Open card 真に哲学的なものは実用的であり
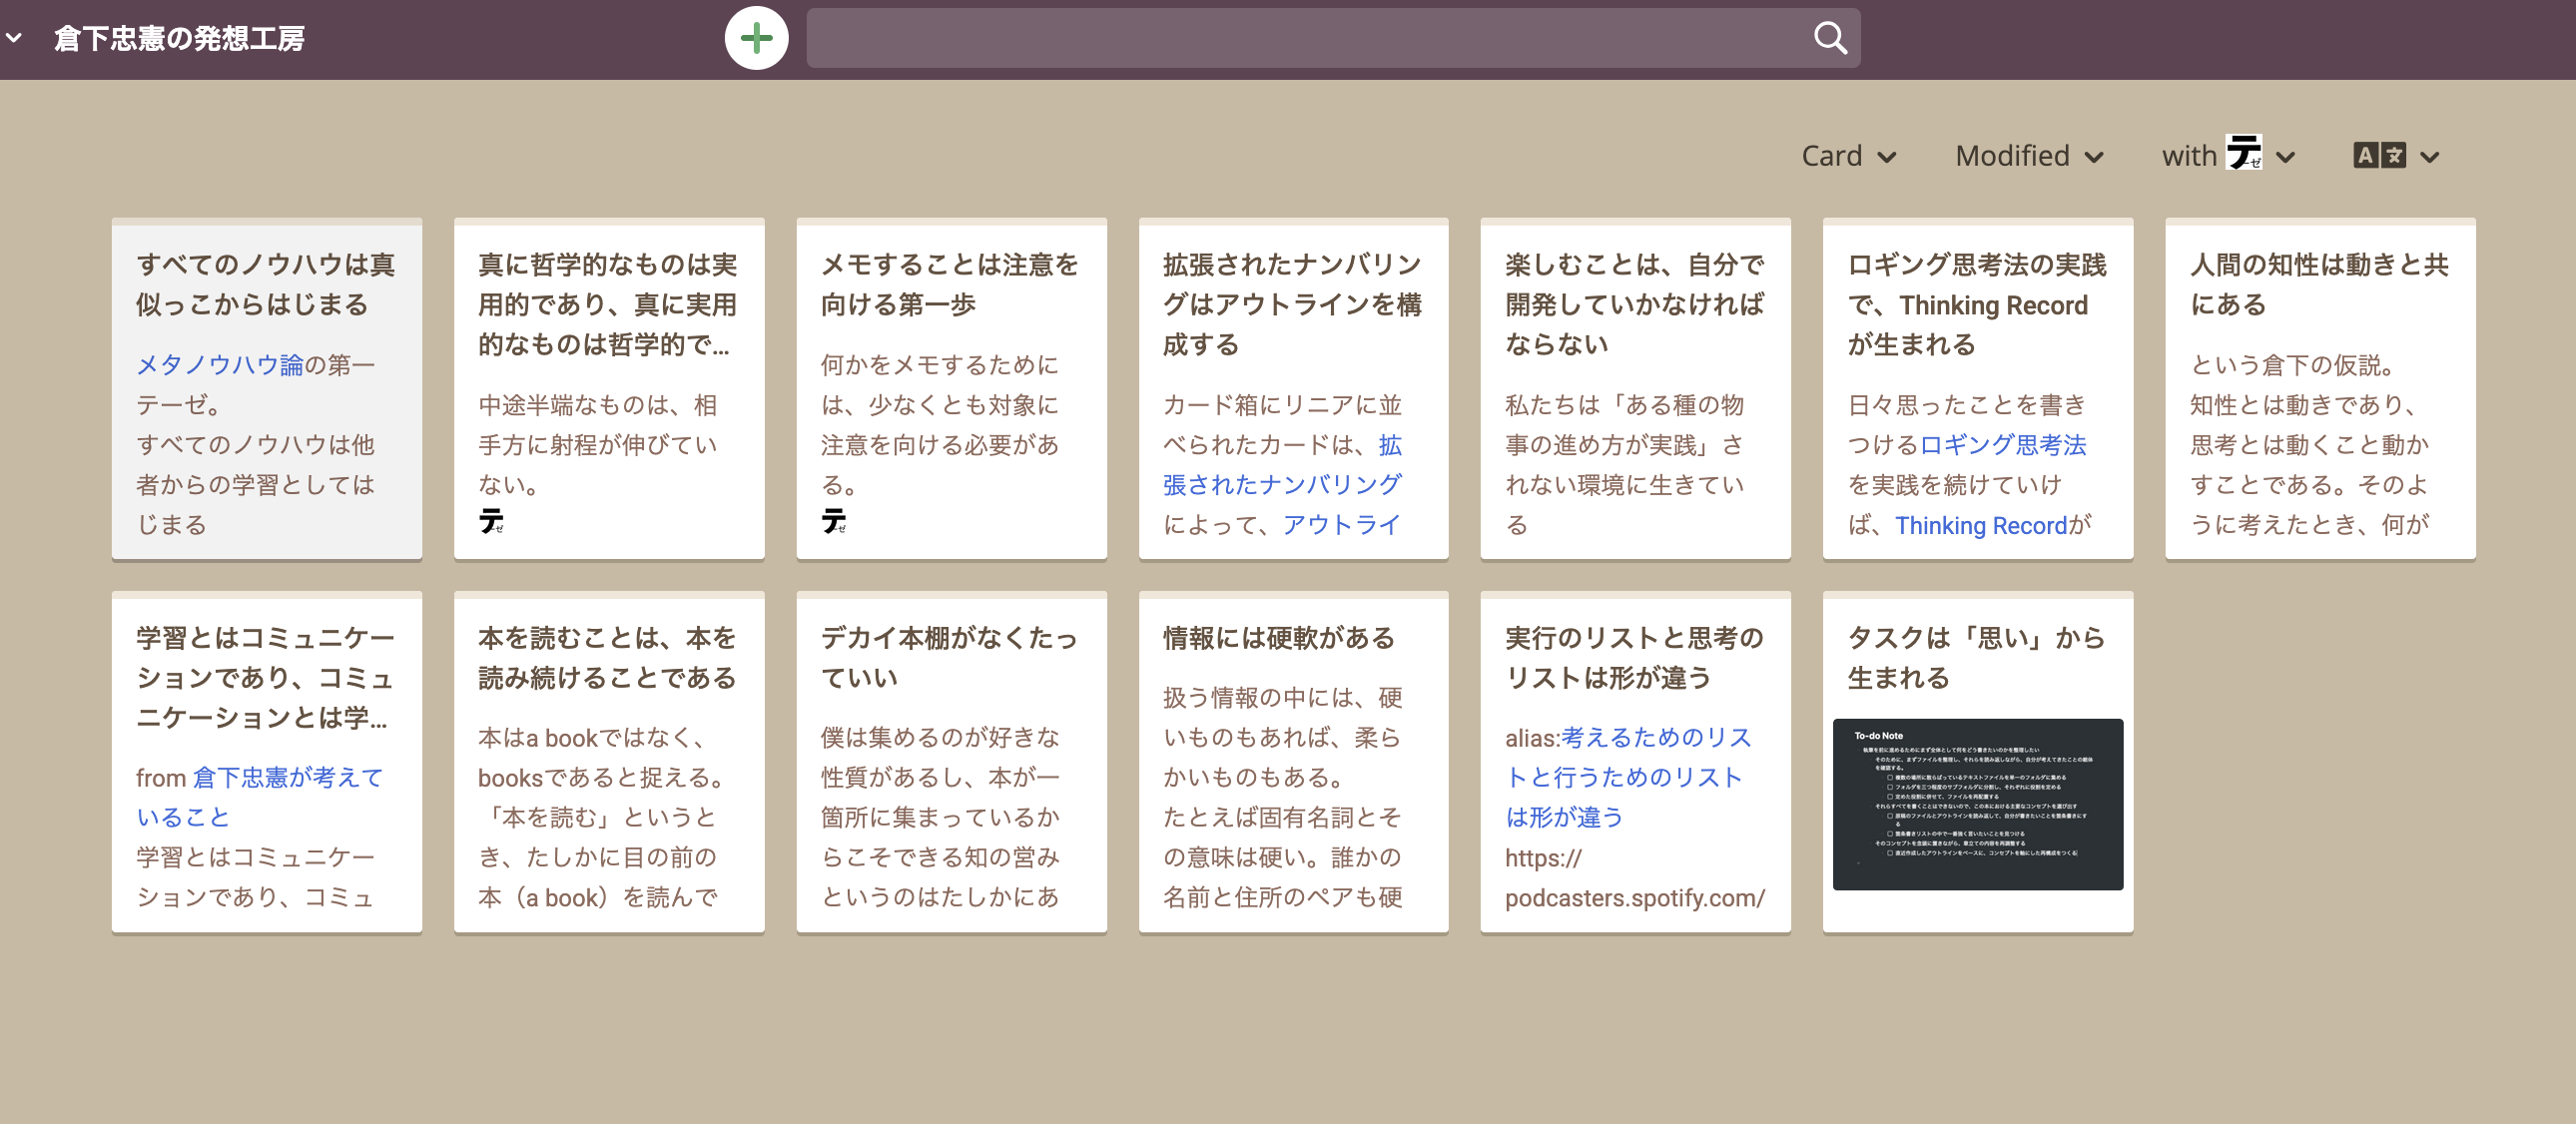 [609, 388]
